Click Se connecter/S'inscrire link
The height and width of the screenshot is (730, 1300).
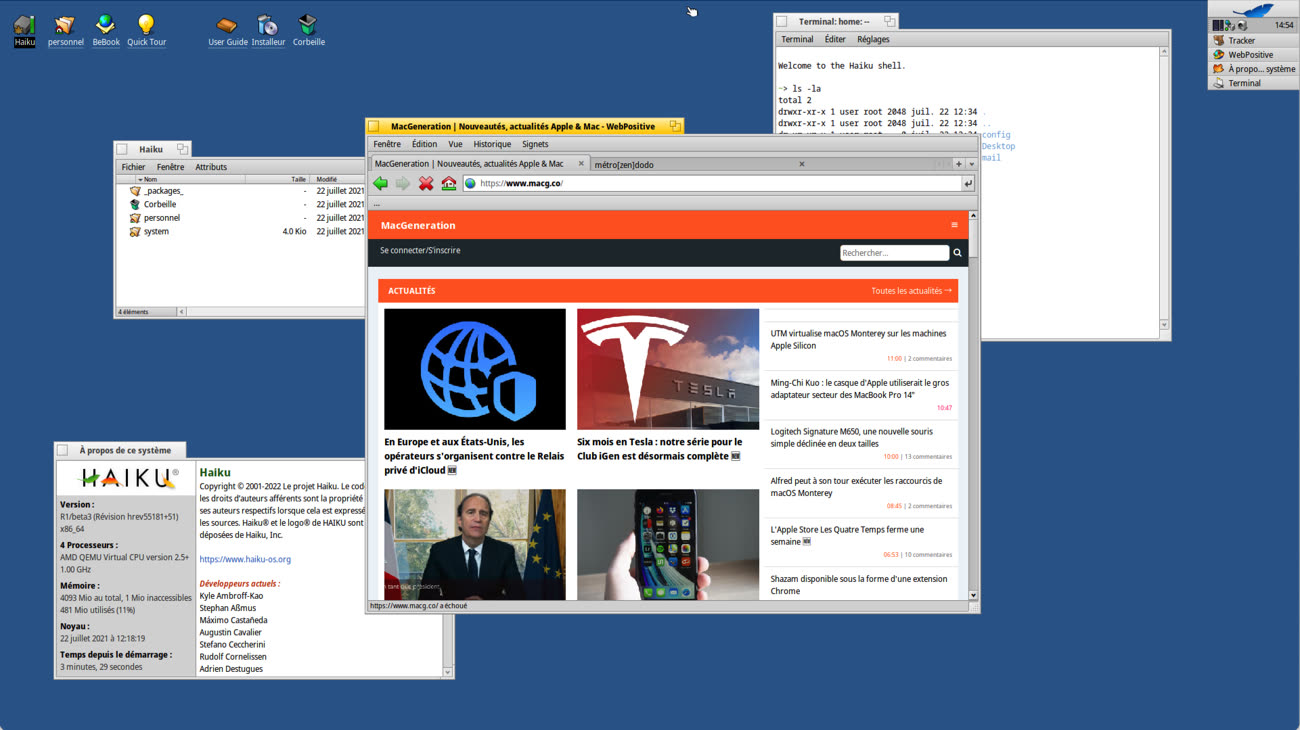pos(420,250)
